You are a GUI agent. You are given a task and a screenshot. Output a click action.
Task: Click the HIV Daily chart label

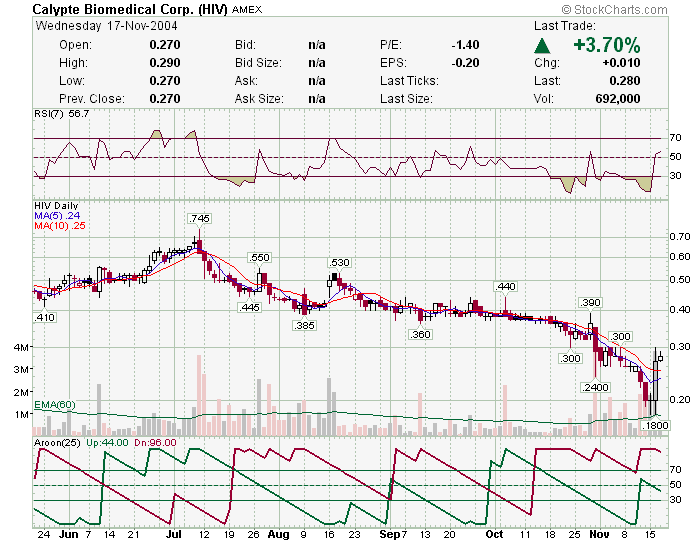pyautogui.click(x=56, y=206)
